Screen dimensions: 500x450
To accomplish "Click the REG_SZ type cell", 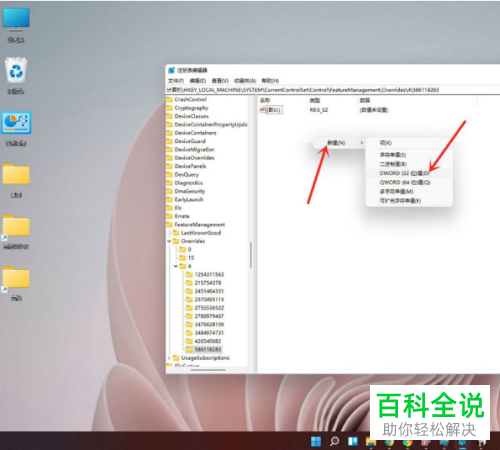I will click(x=319, y=110).
